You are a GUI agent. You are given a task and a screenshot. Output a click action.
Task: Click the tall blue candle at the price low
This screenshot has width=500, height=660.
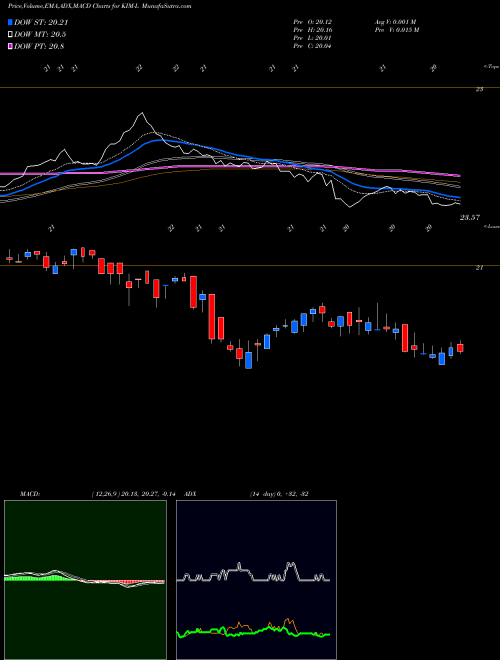(x=249, y=360)
